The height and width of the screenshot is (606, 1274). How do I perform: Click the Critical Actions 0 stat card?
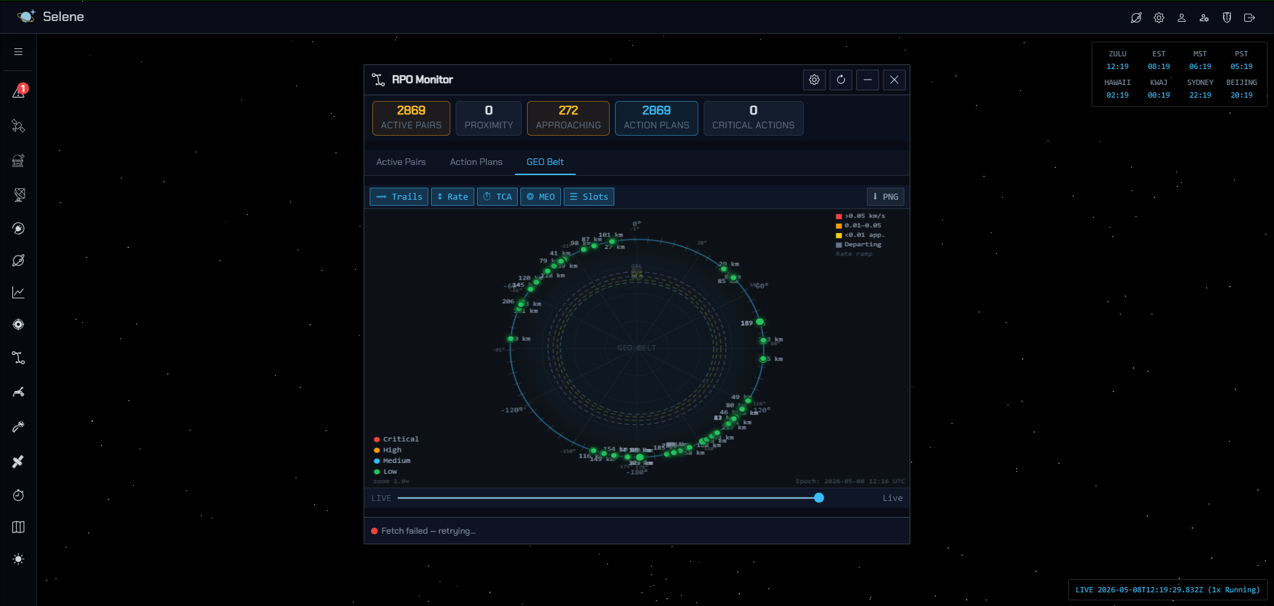[753, 118]
